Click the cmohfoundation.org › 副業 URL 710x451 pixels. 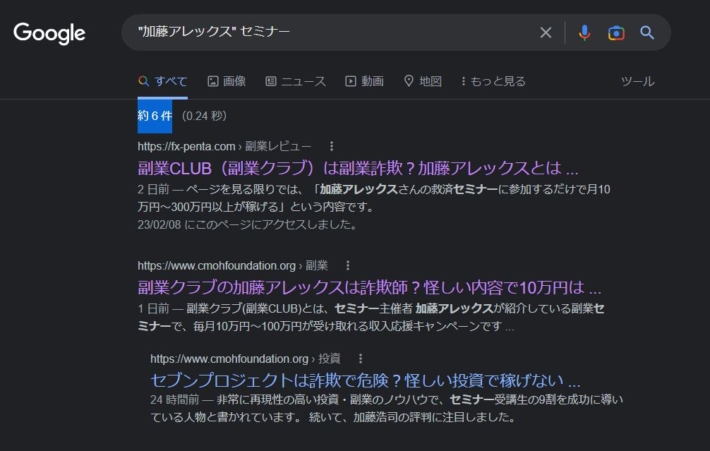click(233, 265)
